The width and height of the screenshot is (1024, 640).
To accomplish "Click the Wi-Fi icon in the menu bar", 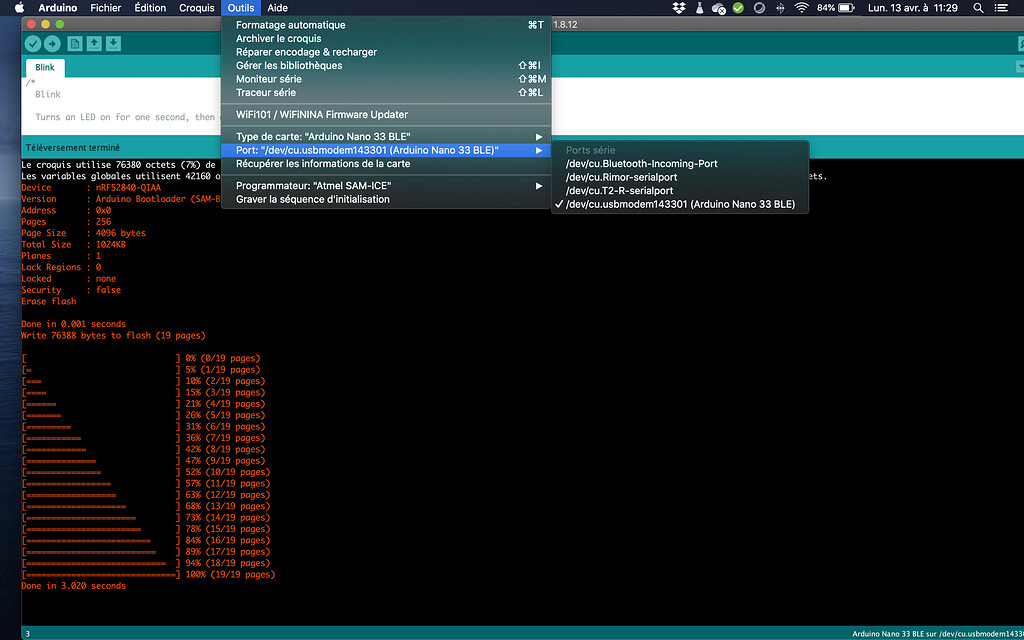I will (x=801, y=8).
